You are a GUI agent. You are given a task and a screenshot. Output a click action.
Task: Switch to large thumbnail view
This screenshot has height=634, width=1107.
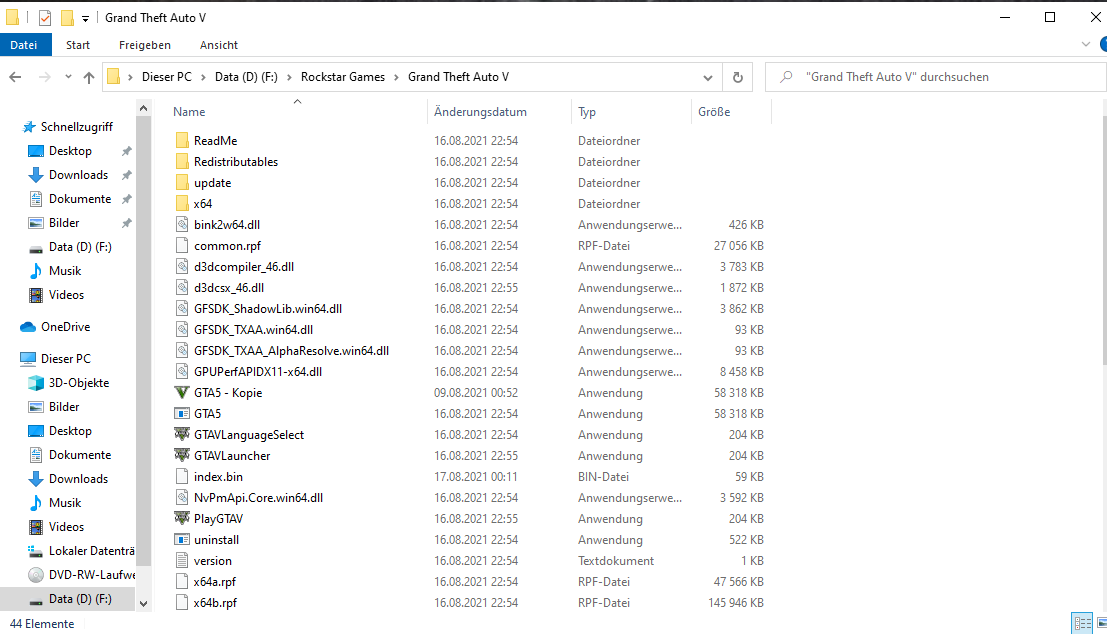1101,623
